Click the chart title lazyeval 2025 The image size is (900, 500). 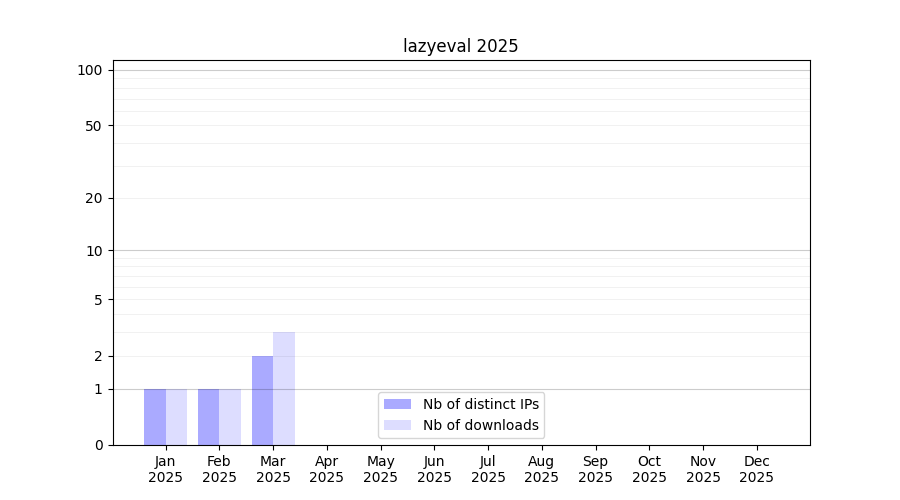tap(460, 46)
